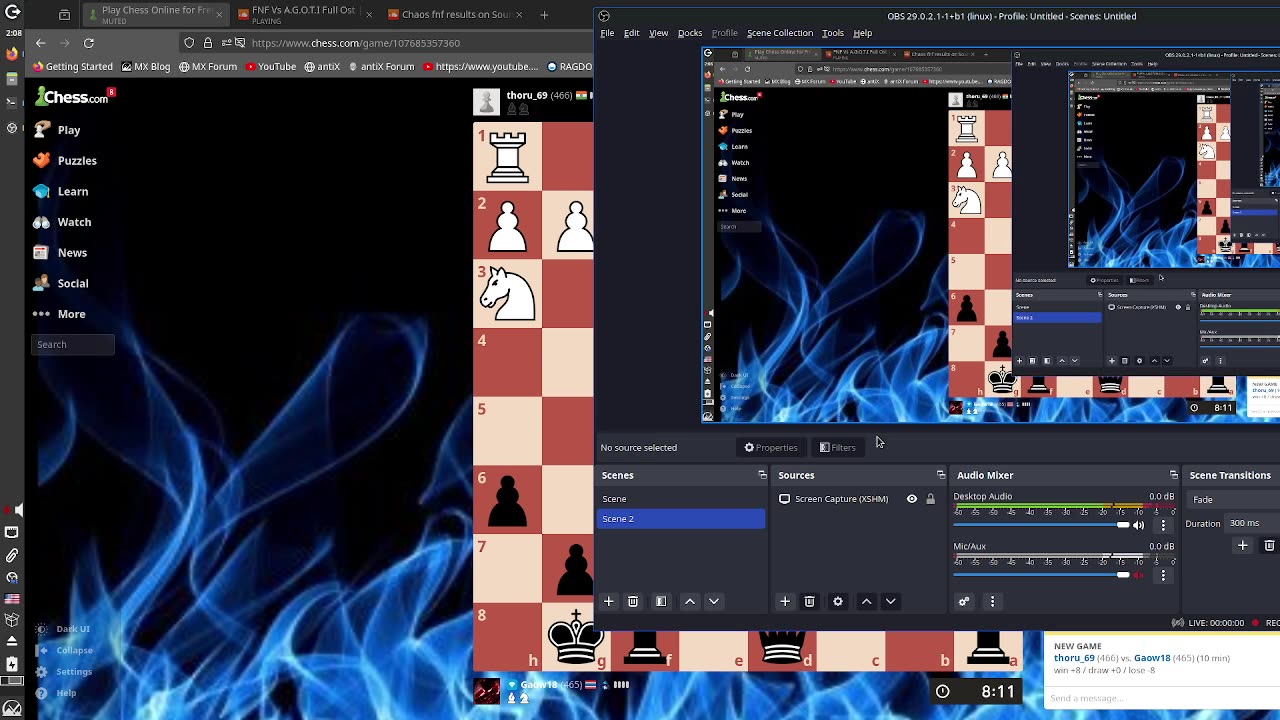Remove selected scene with the trash icon
This screenshot has height=720, width=1280.
[x=633, y=601]
